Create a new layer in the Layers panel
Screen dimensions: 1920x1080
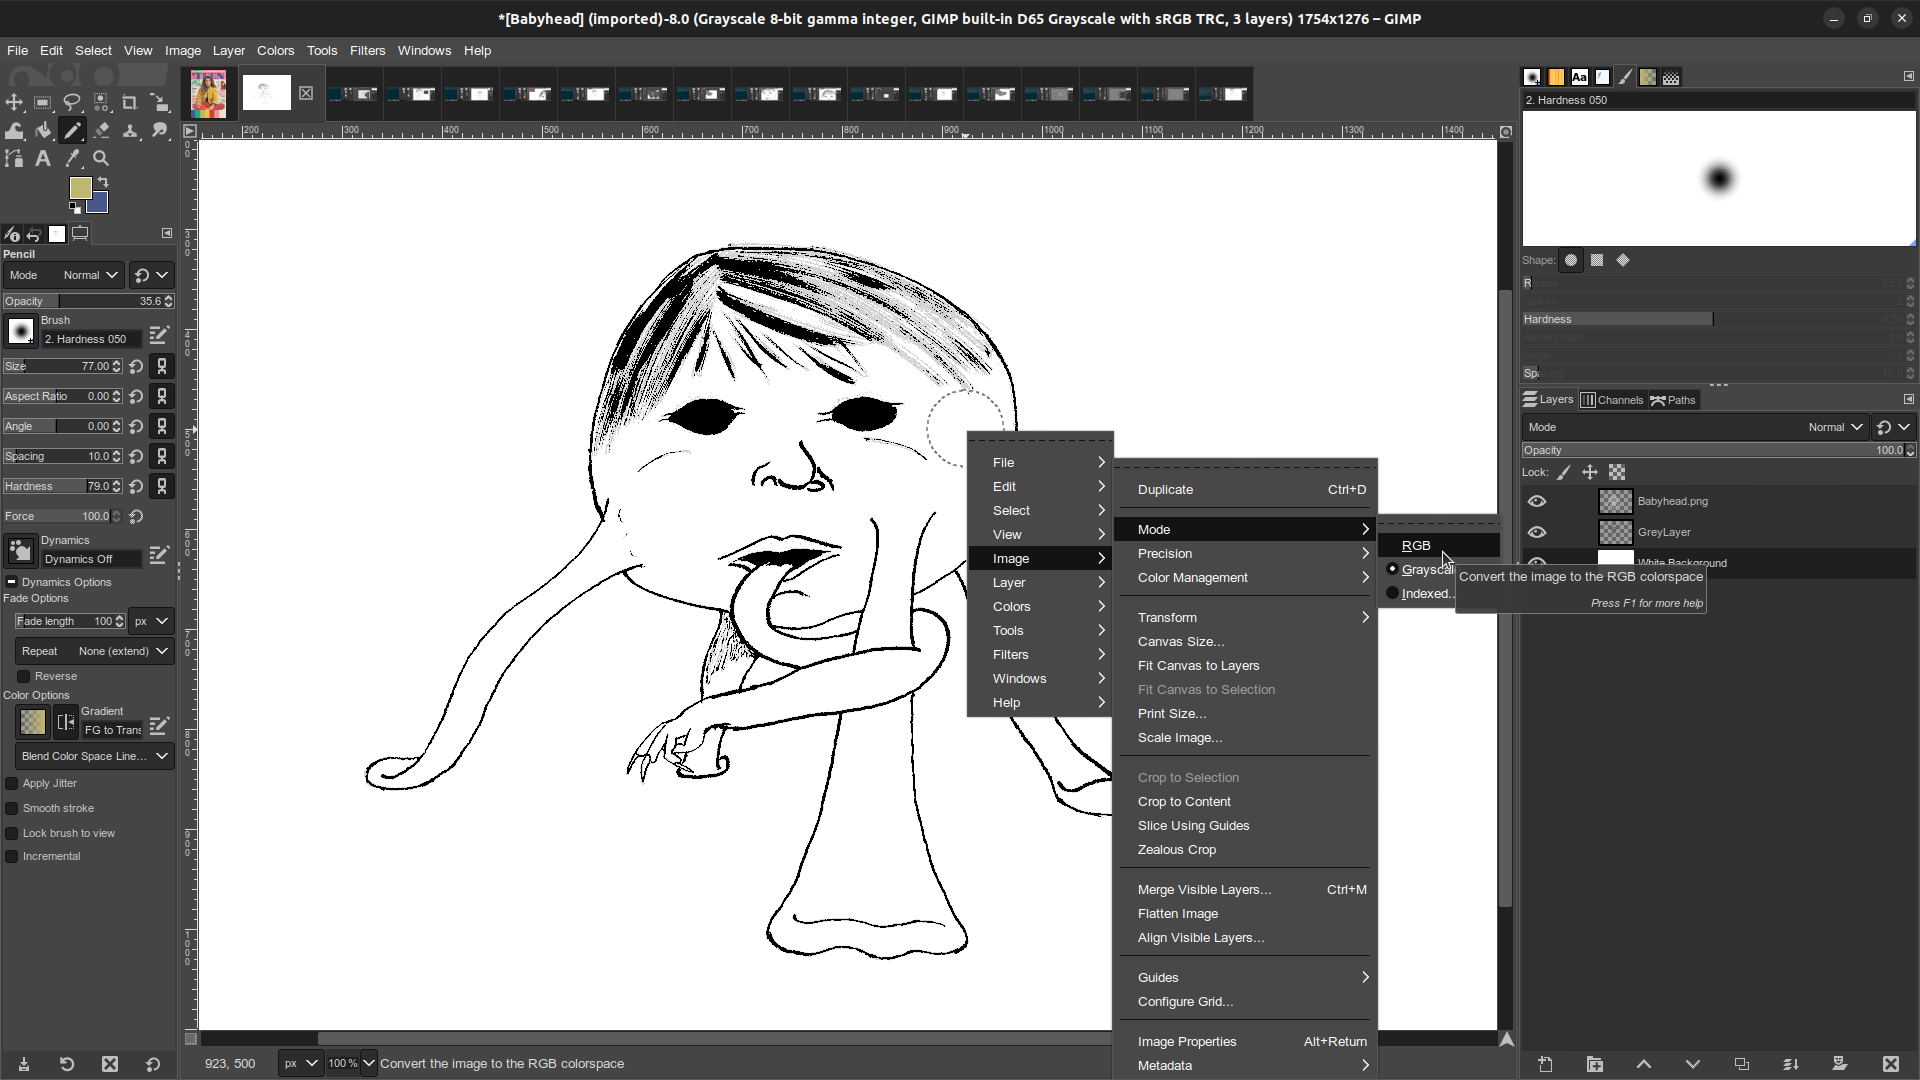pos(1545,1064)
